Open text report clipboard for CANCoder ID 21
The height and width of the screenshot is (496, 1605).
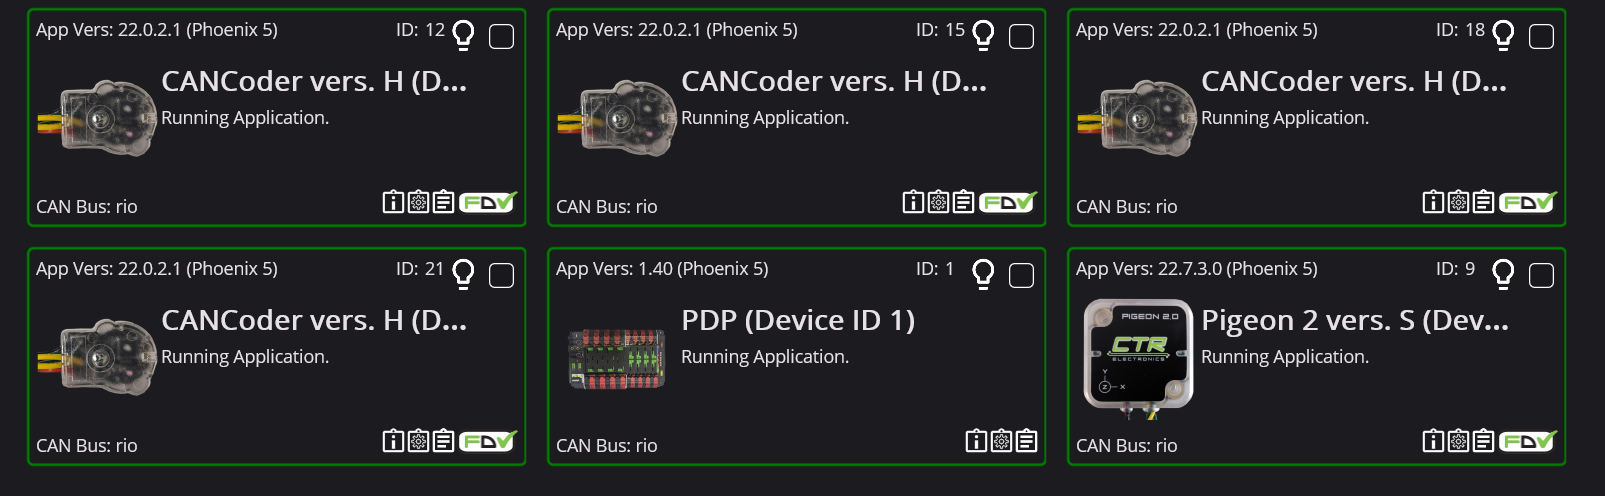coord(444,441)
